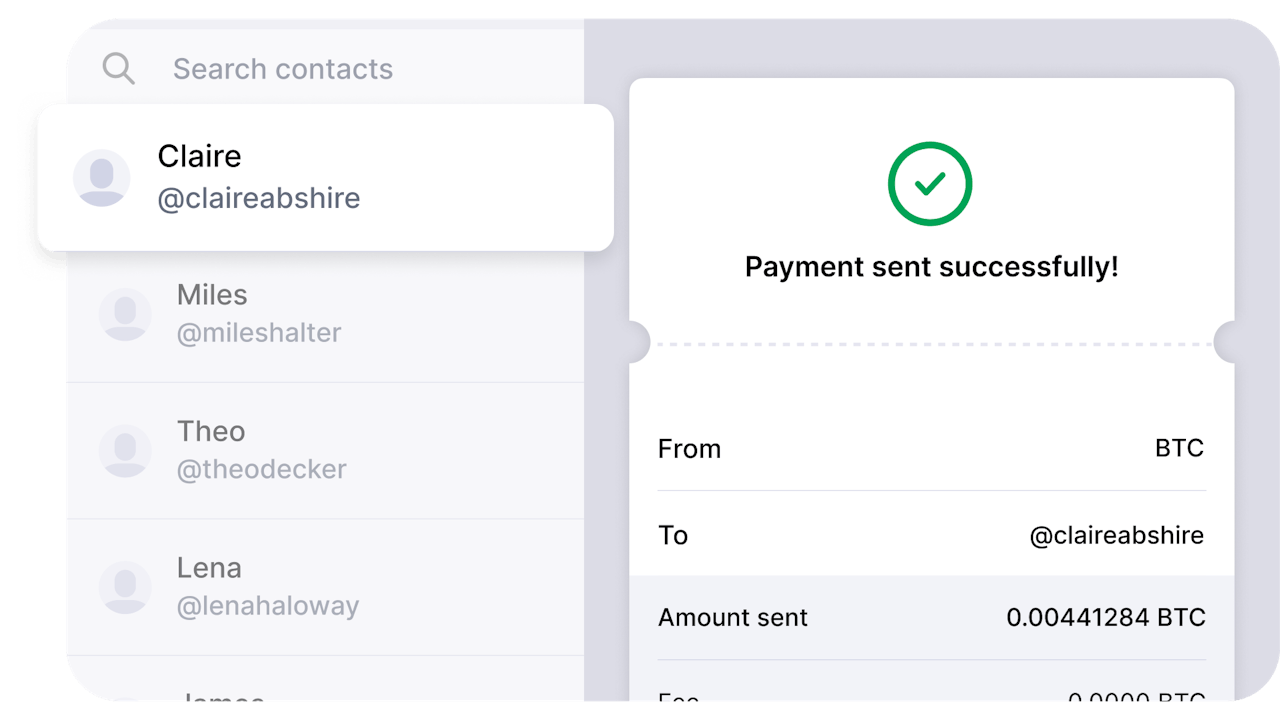Click the search magnifier icon

tap(118, 68)
